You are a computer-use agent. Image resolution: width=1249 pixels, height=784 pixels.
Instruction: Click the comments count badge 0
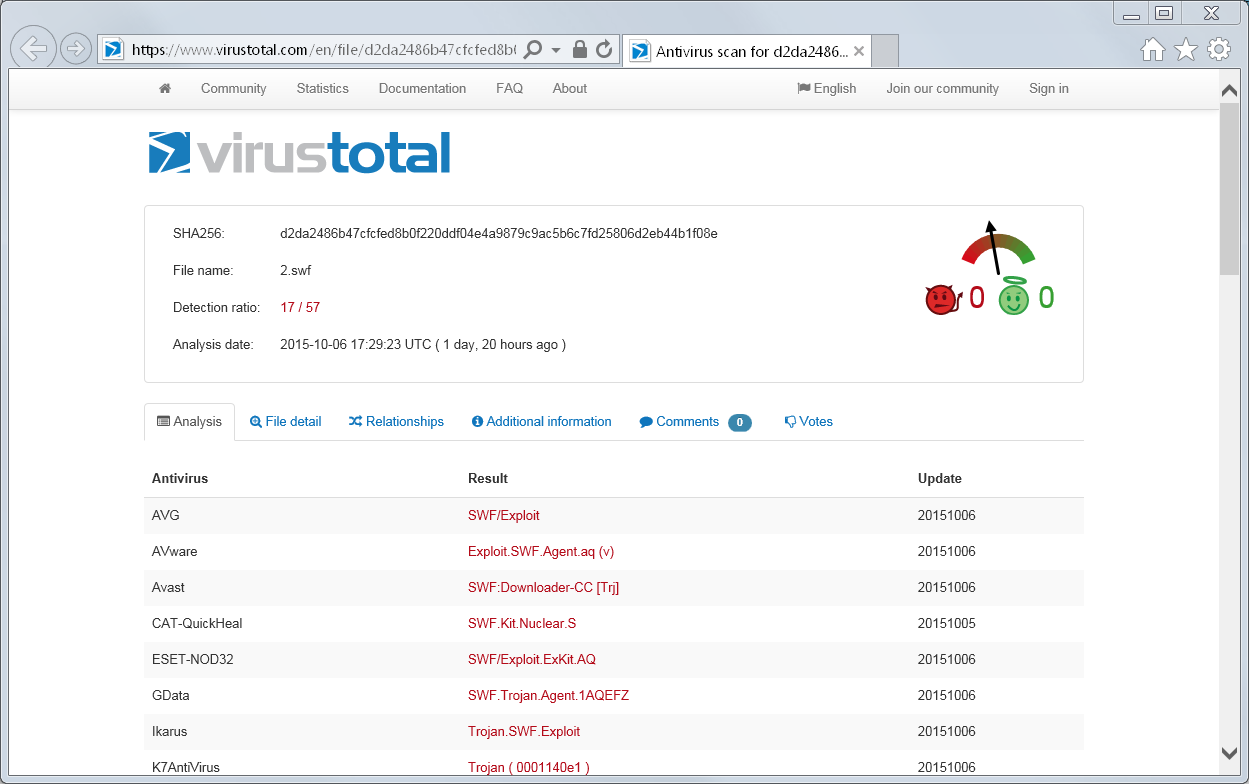(x=740, y=422)
